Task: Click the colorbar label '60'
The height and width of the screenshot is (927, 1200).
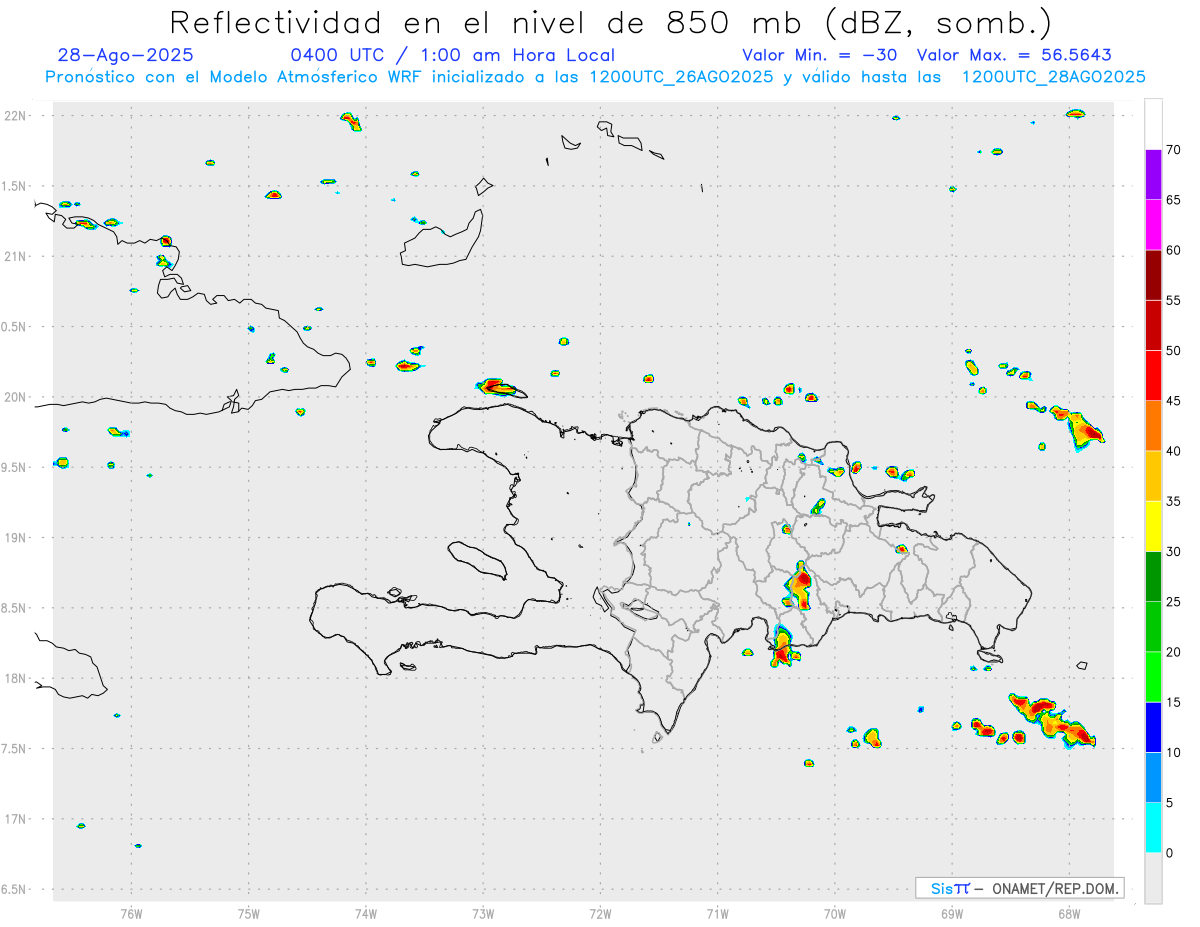Action: 1173,250
